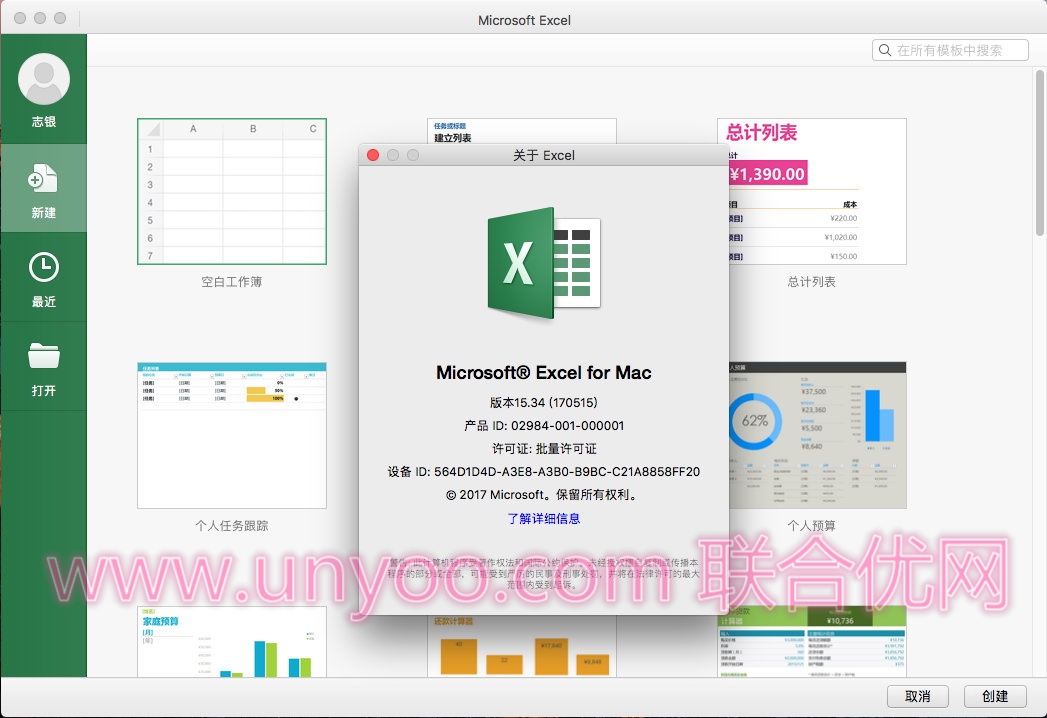Select the 个人预算 template thumbnail
The height and width of the screenshot is (718, 1047).
[x=817, y=435]
